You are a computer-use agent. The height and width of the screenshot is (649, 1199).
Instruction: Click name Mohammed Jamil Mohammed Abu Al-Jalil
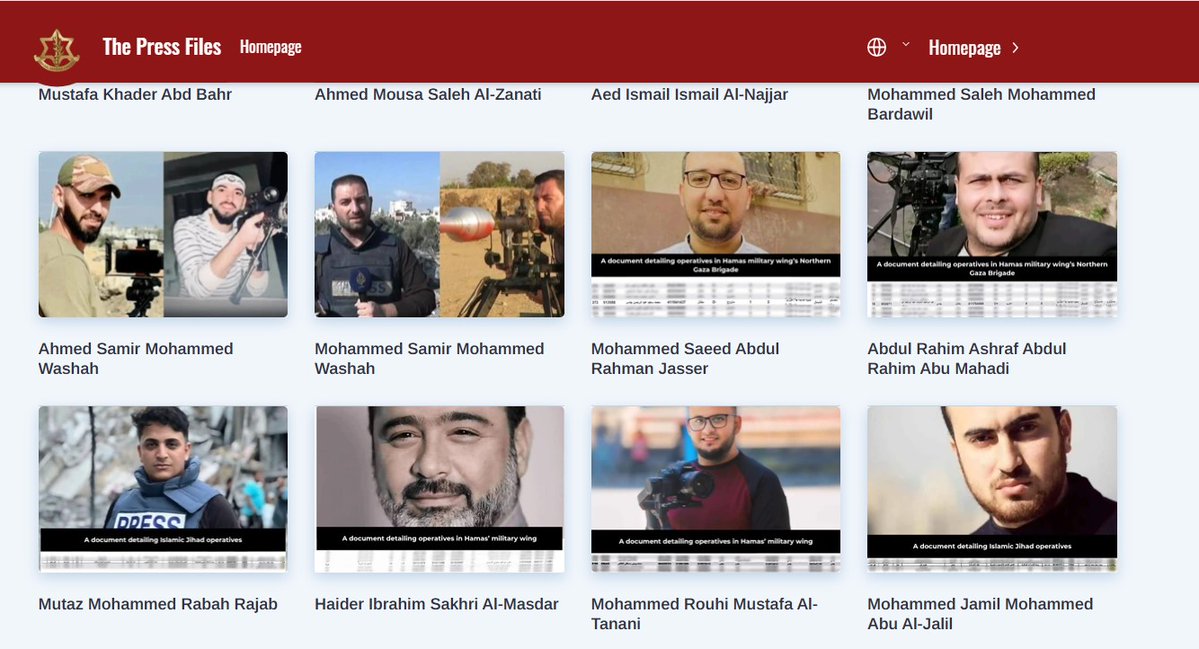tap(980, 614)
